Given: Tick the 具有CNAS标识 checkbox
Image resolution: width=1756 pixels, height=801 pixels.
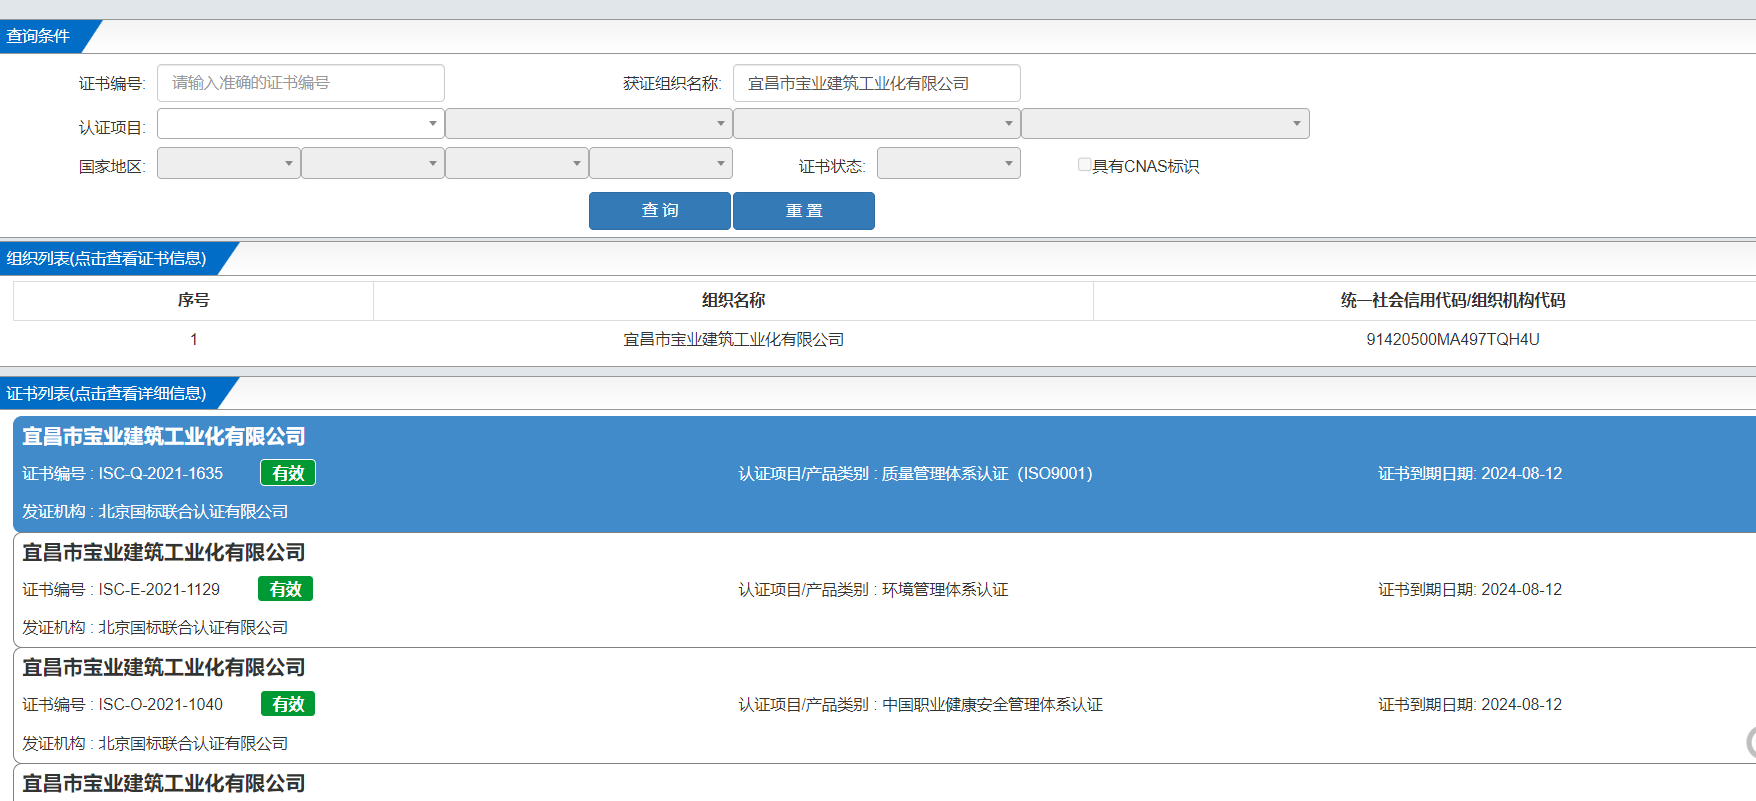Looking at the screenshot, I should [x=1084, y=165].
